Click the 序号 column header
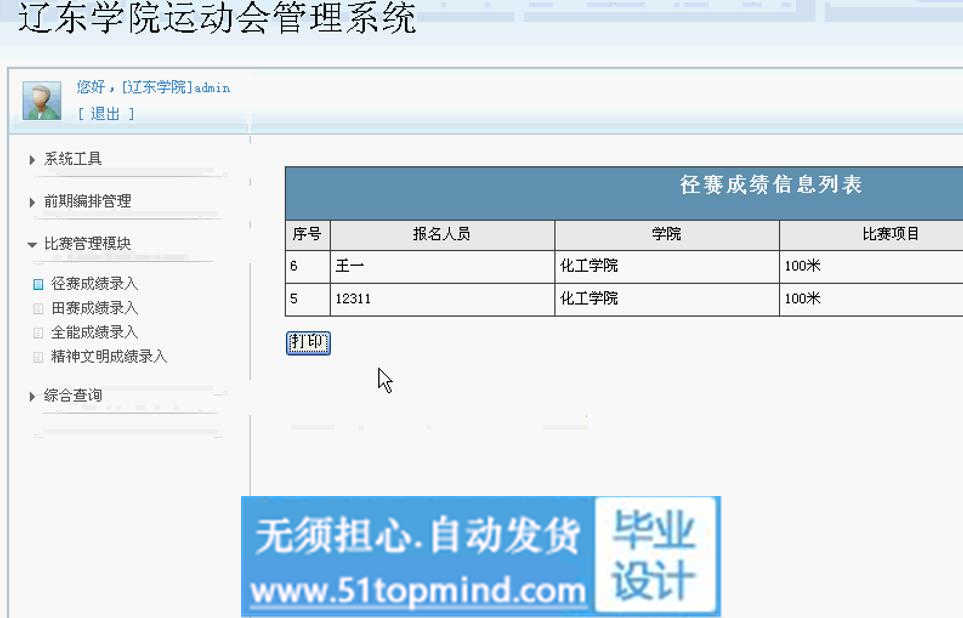 (308, 235)
